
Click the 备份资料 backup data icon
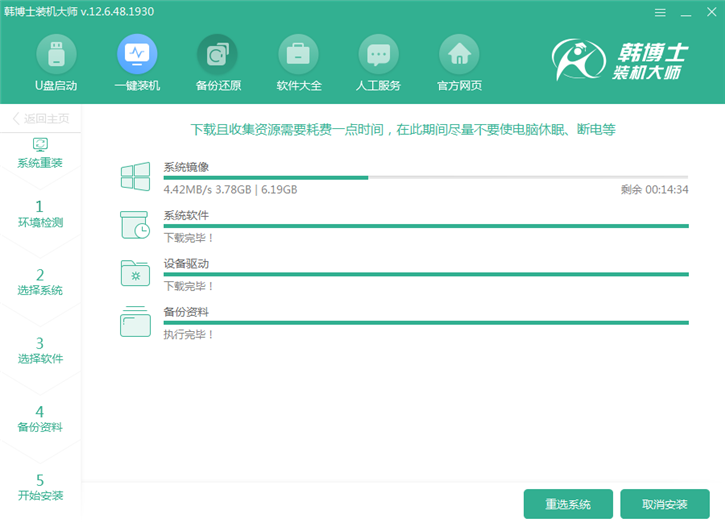click(135, 321)
